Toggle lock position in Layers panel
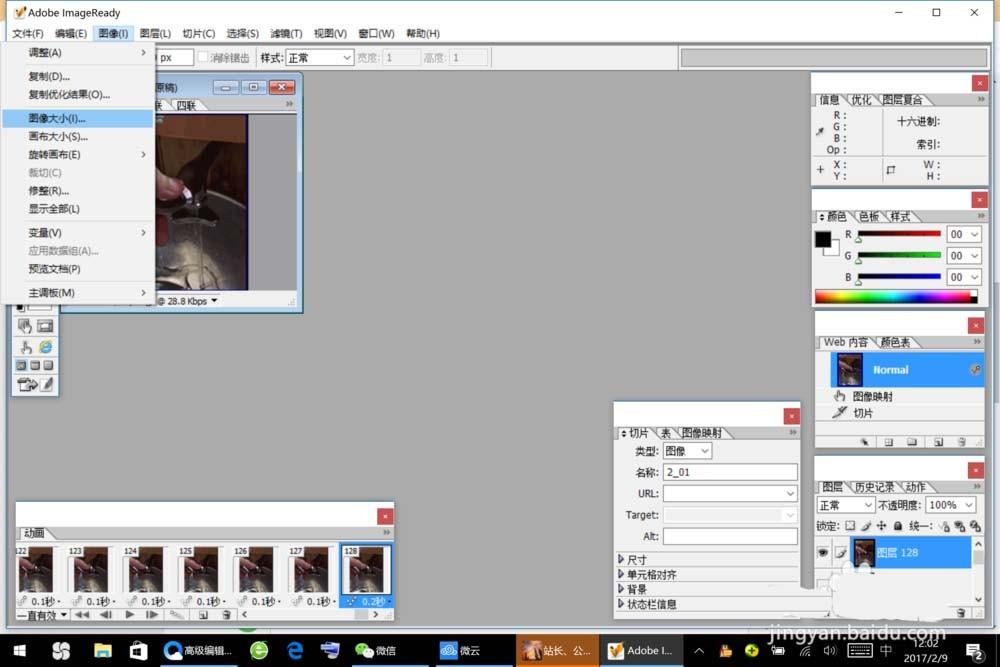 pyautogui.click(x=881, y=526)
